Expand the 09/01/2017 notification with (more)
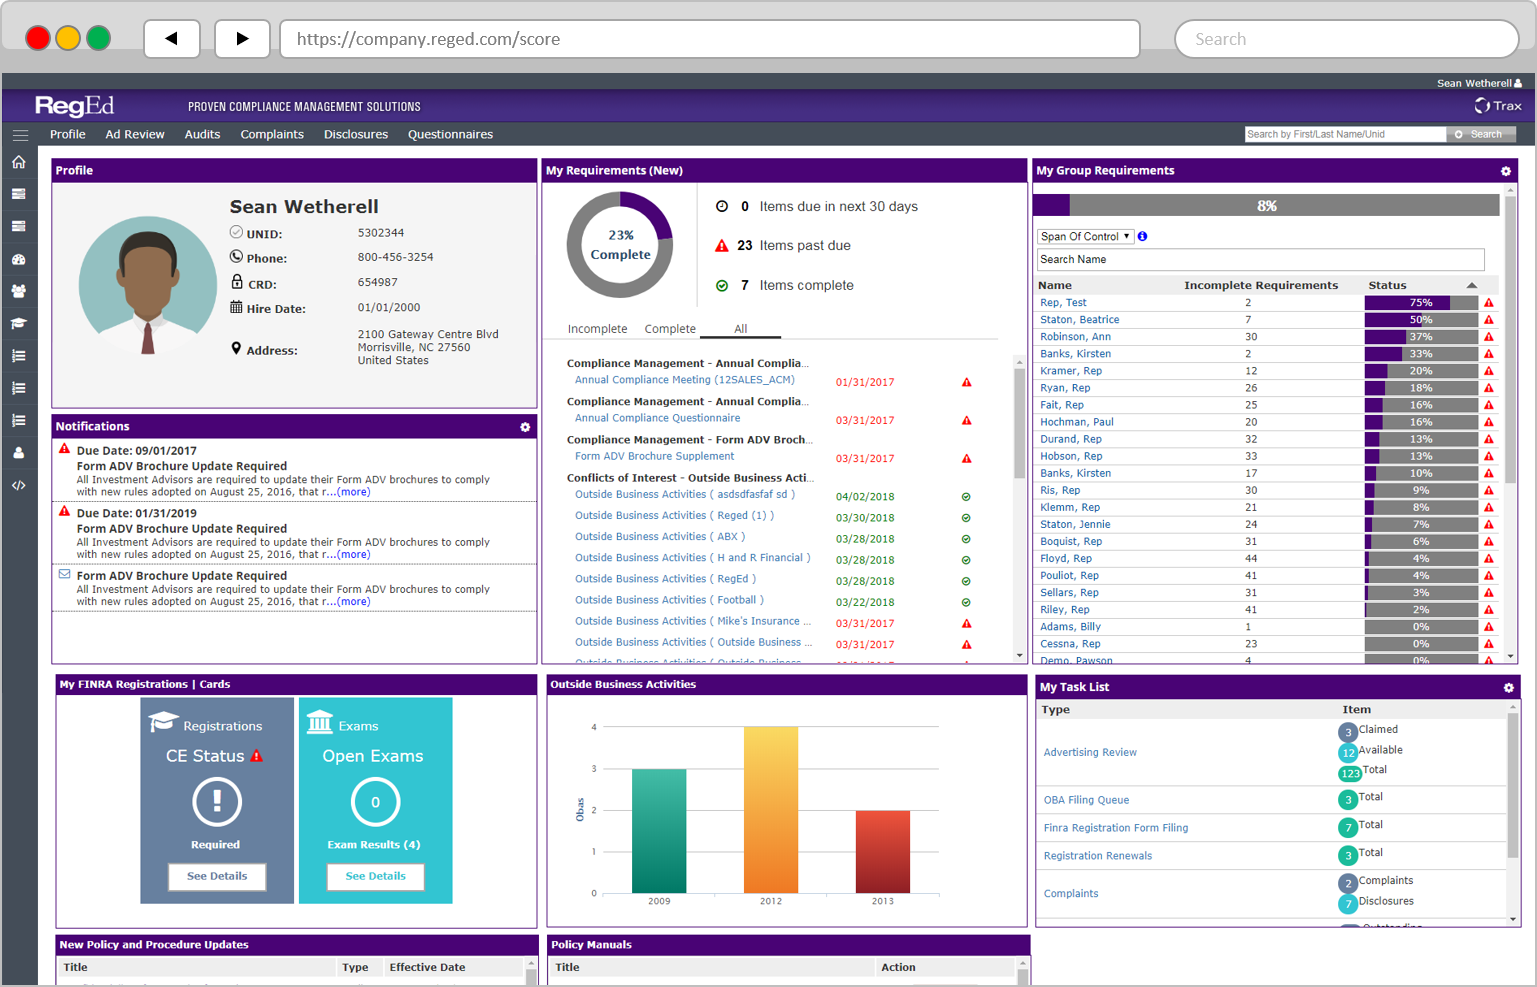The width and height of the screenshot is (1537, 987). tap(354, 491)
